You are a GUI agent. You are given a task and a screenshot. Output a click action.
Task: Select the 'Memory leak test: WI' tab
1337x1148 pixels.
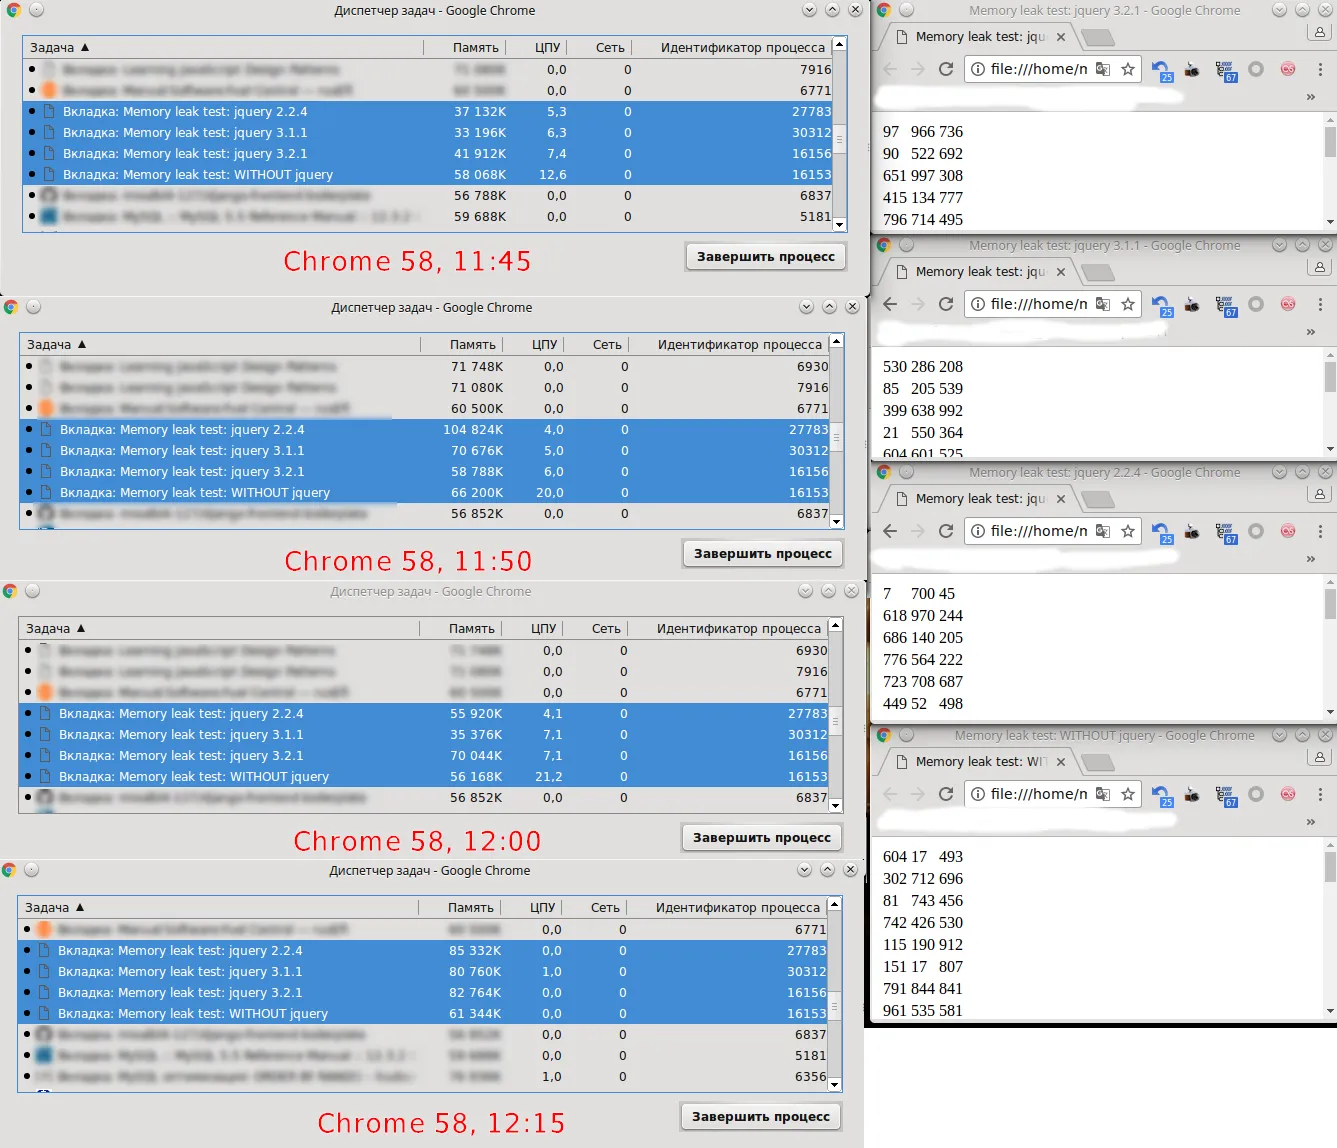click(x=978, y=762)
